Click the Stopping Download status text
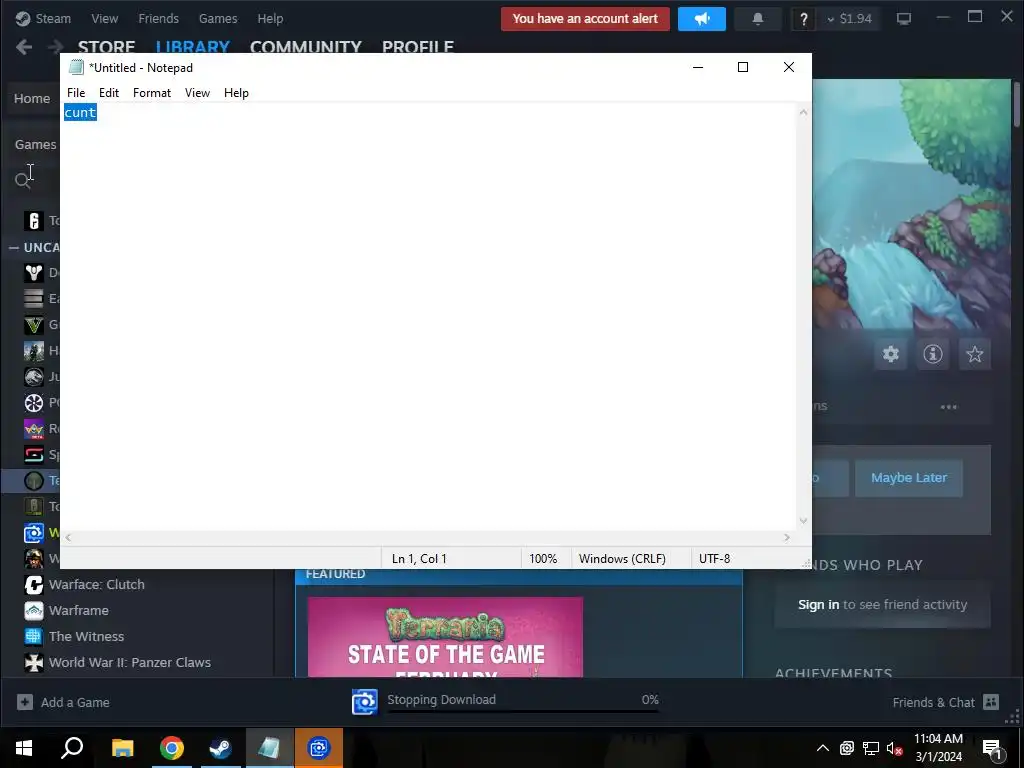This screenshot has width=1024, height=768. click(x=441, y=699)
